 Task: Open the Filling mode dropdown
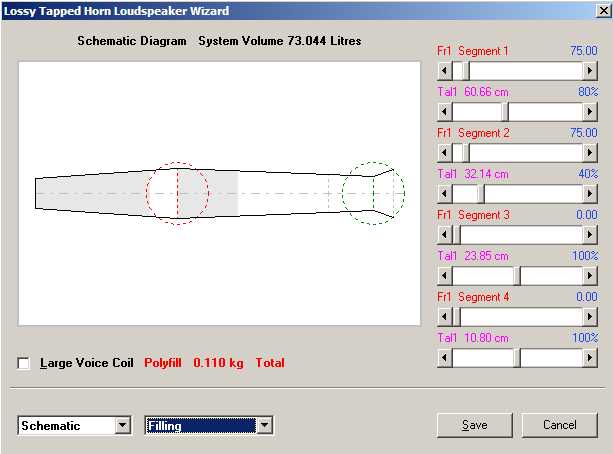click(x=264, y=425)
